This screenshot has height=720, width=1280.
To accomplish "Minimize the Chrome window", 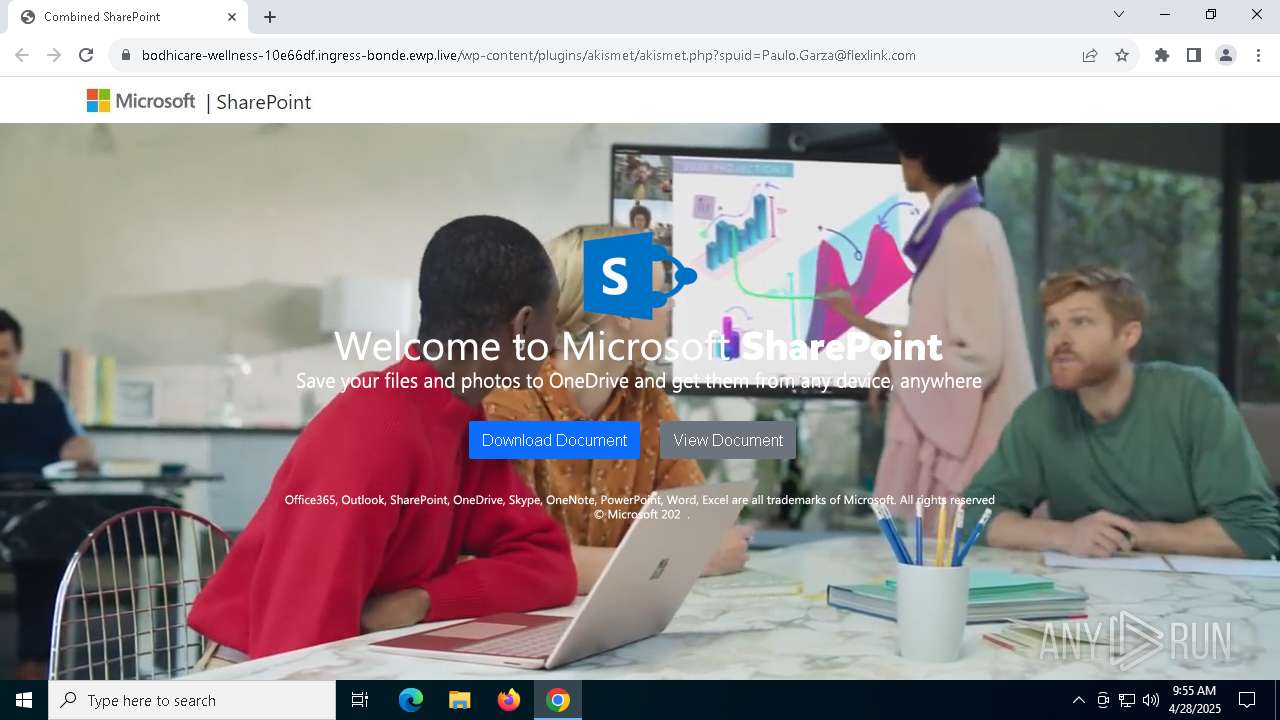I will (1165, 15).
